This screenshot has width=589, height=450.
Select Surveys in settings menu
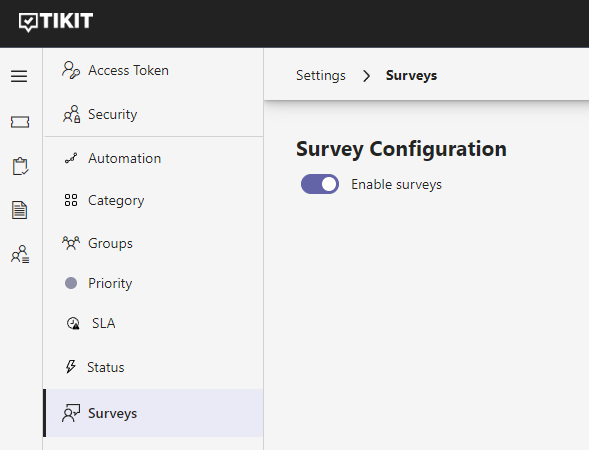pyautogui.click(x=153, y=413)
